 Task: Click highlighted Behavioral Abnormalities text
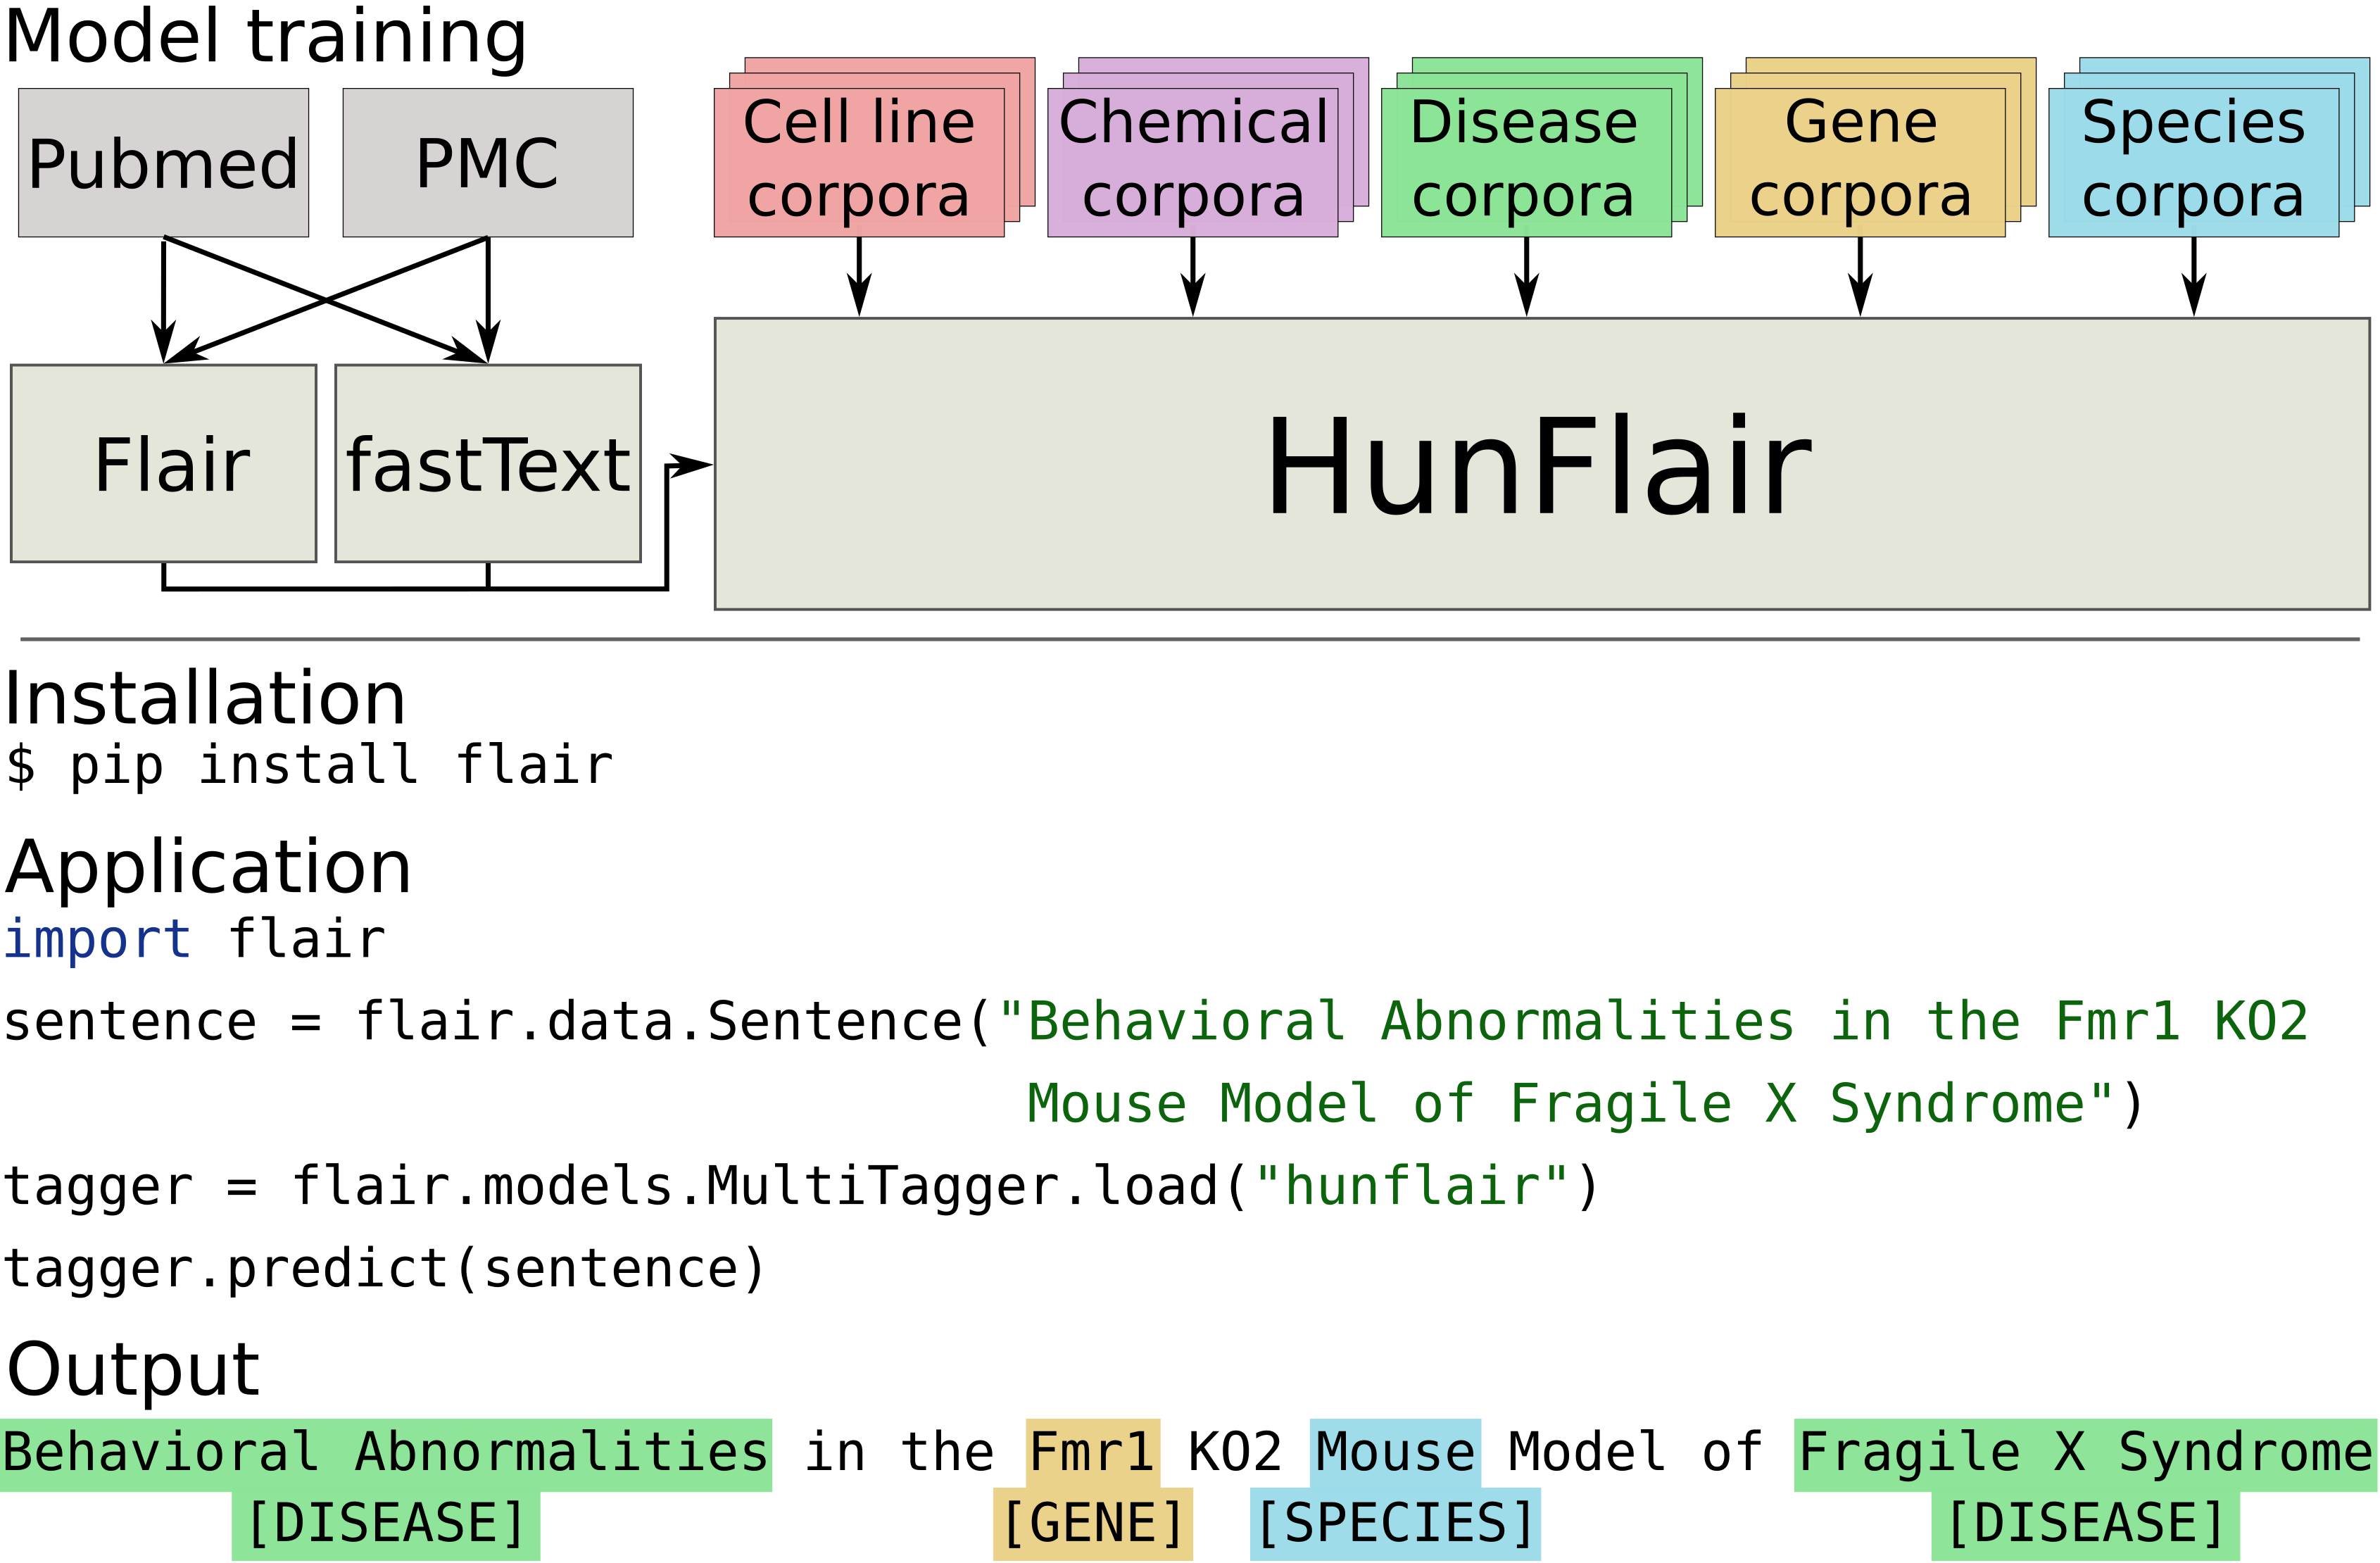[x=385, y=1452]
